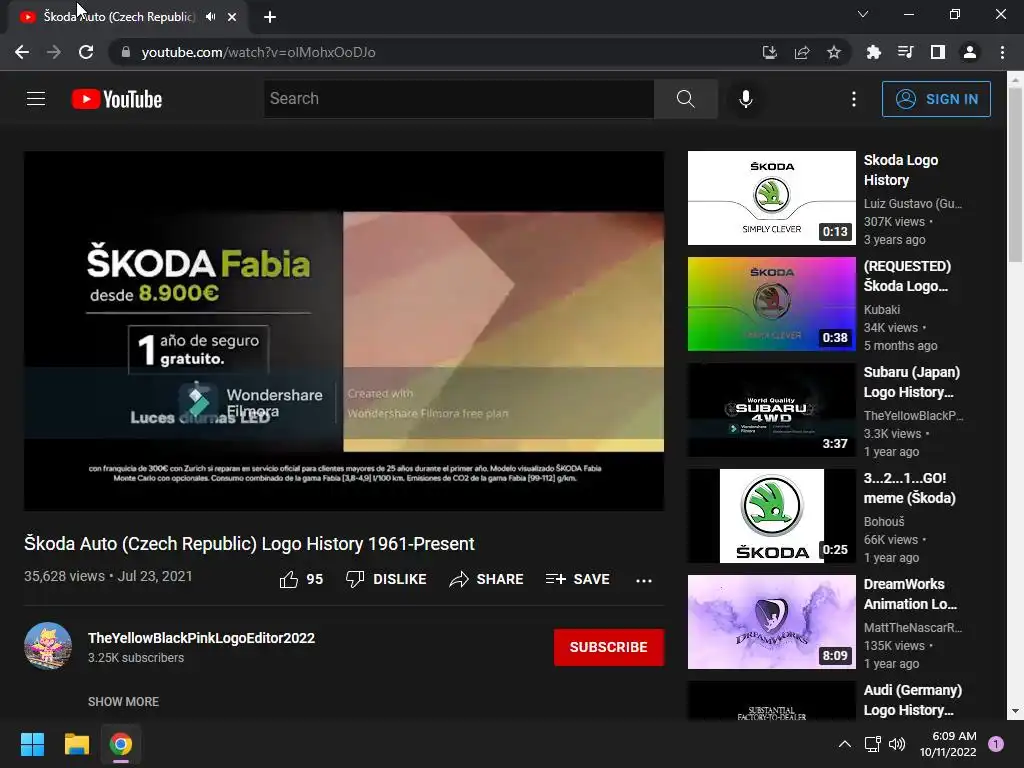Screen dimensions: 1024x768
Task: Click Chrome icon in taskbar
Action: (121, 744)
